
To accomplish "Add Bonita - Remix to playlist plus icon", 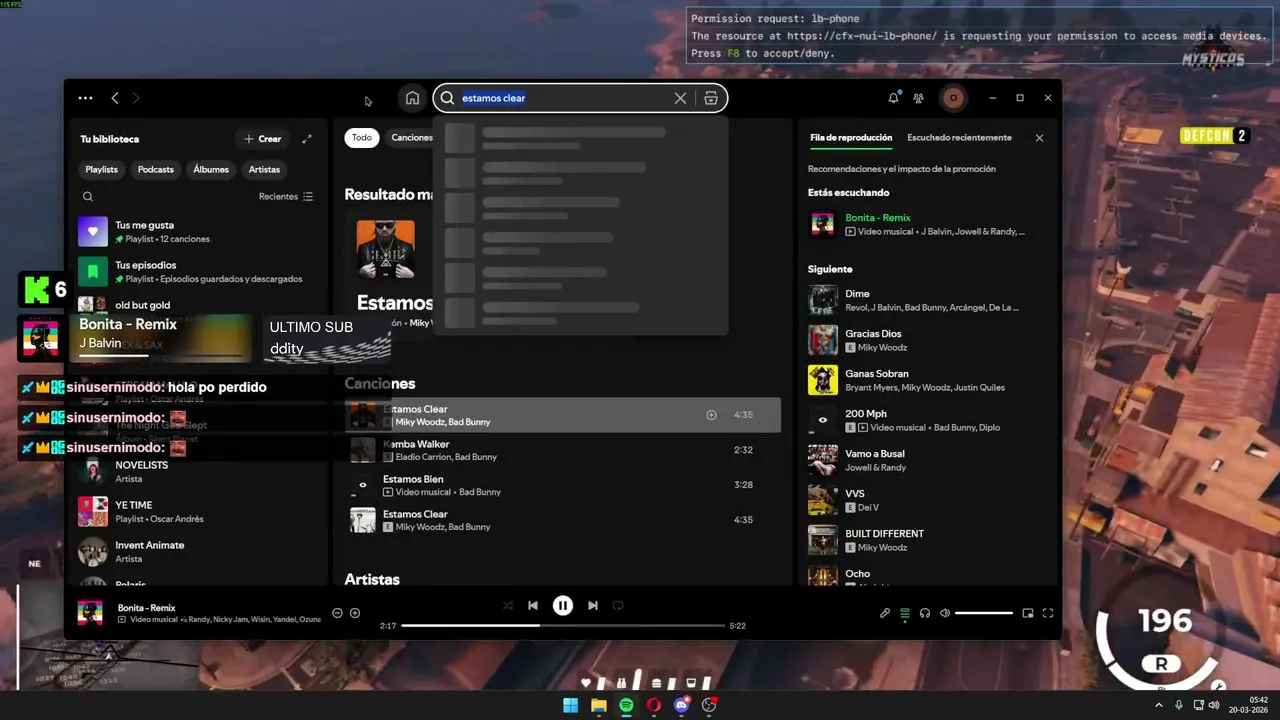I will tap(355, 613).
